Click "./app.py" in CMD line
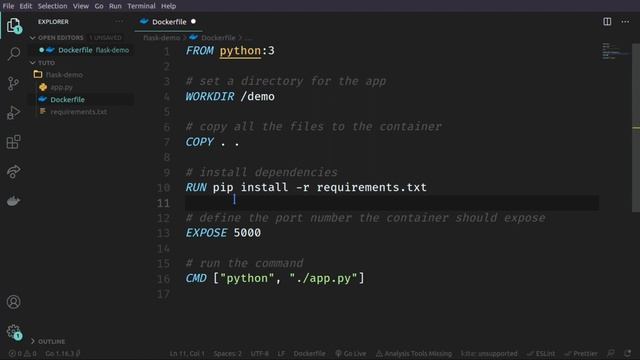 [323, 278]
